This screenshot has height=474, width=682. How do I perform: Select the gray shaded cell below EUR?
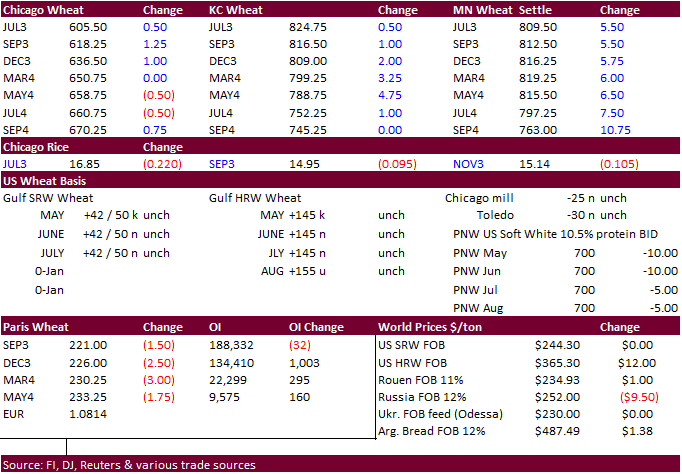33,430
